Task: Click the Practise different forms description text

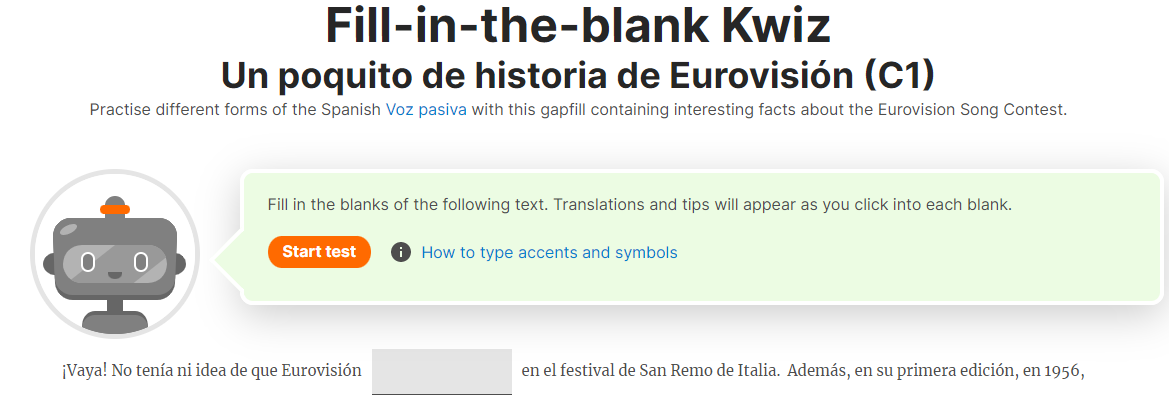Action: (579, 110)
